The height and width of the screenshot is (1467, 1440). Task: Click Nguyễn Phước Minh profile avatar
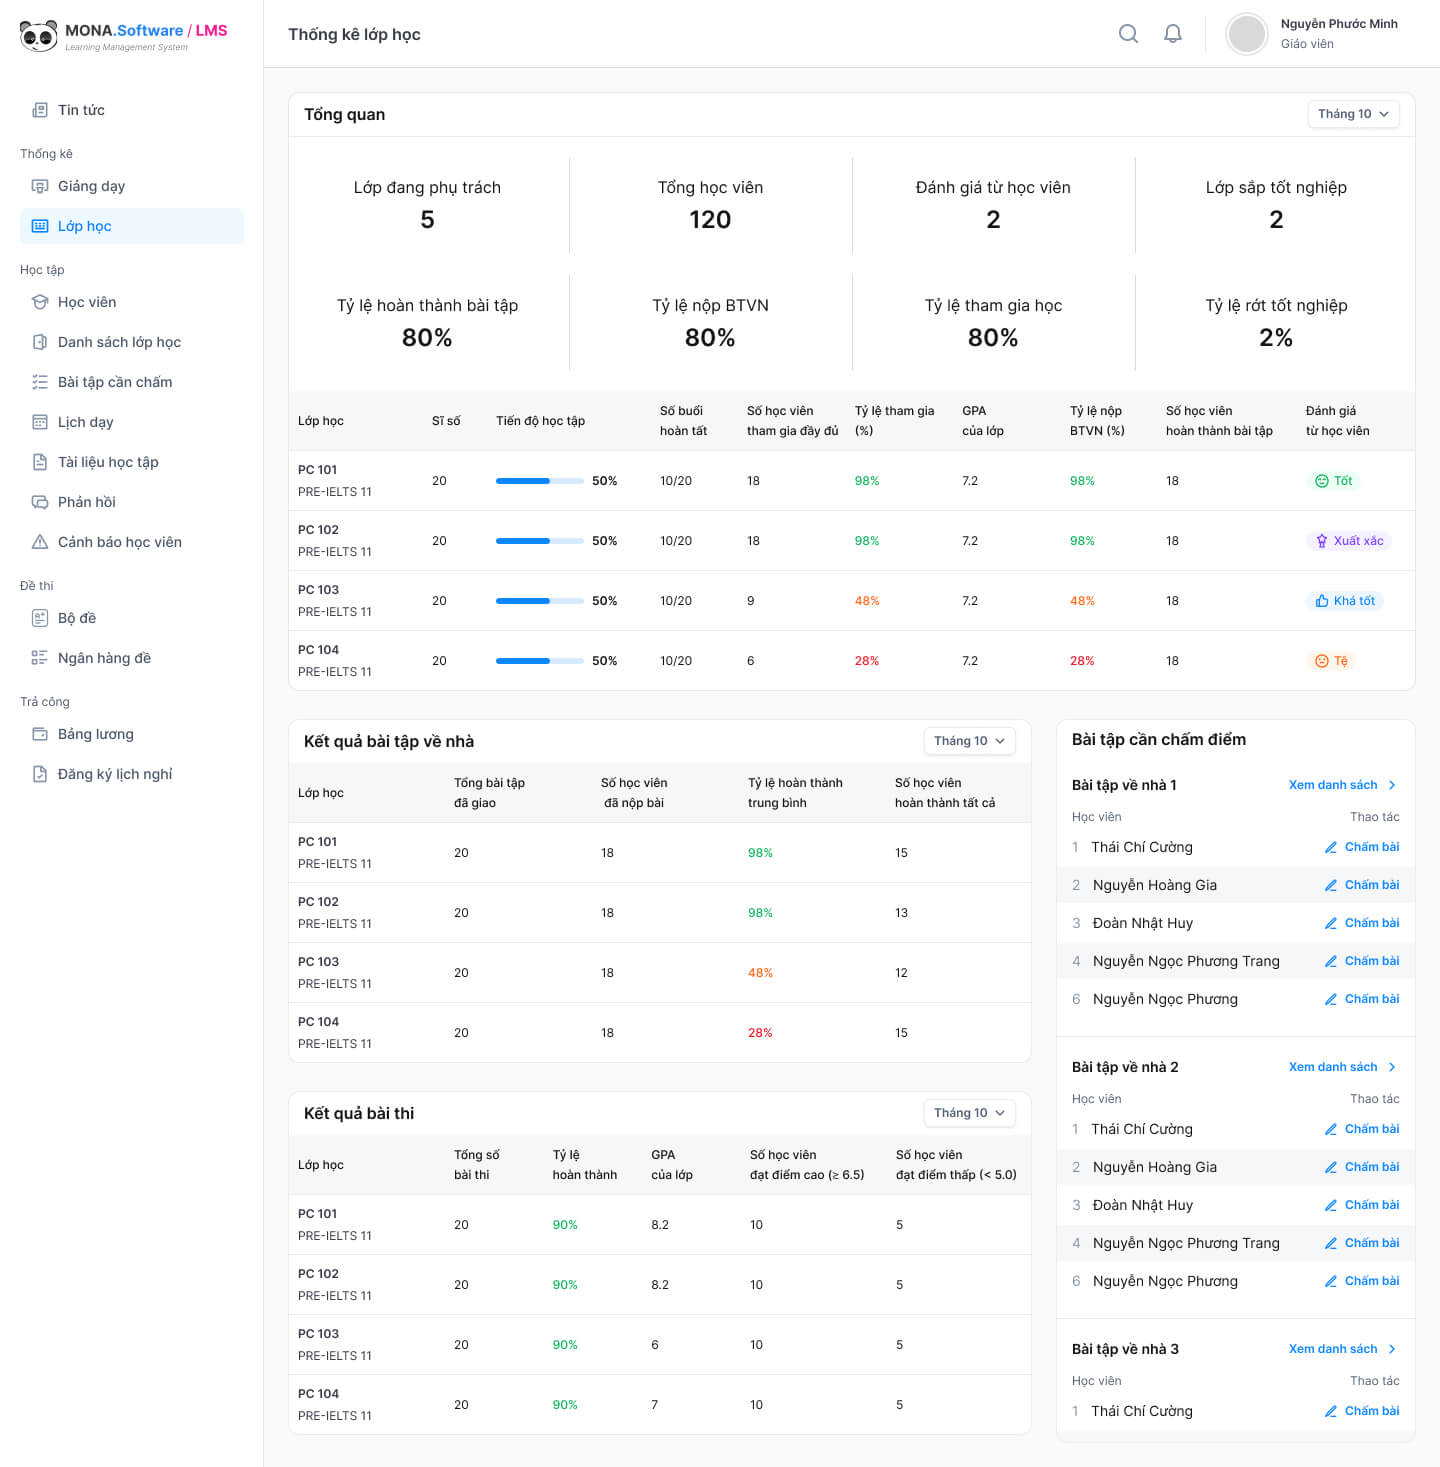point(1247,34)
